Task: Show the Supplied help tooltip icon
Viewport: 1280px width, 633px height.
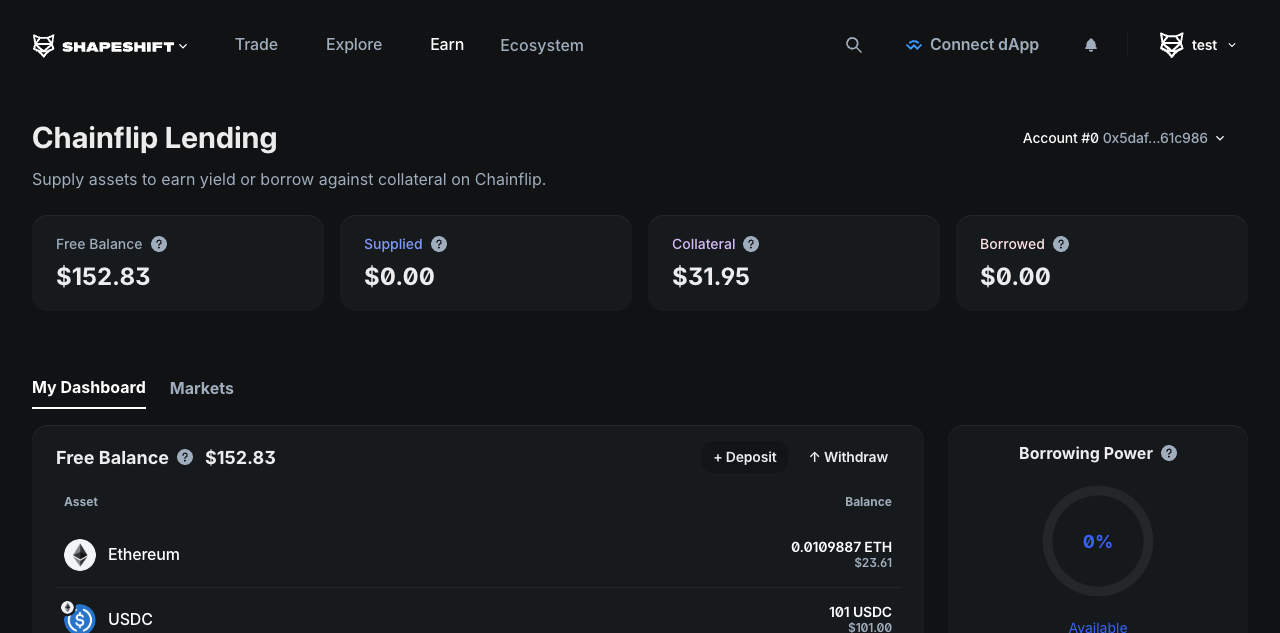Action: [439, 244]
